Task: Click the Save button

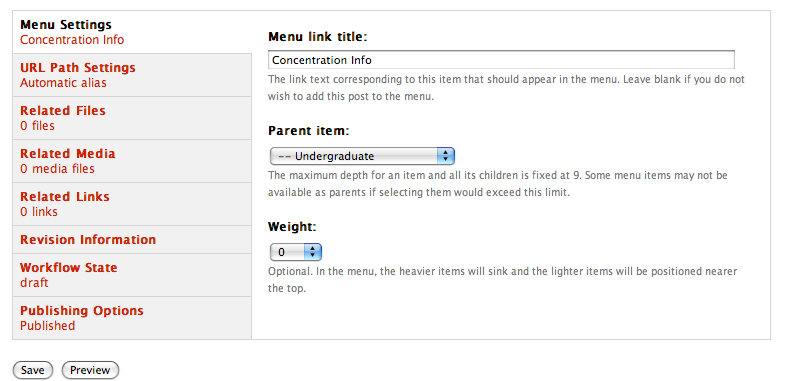Action: pos(33,370)
